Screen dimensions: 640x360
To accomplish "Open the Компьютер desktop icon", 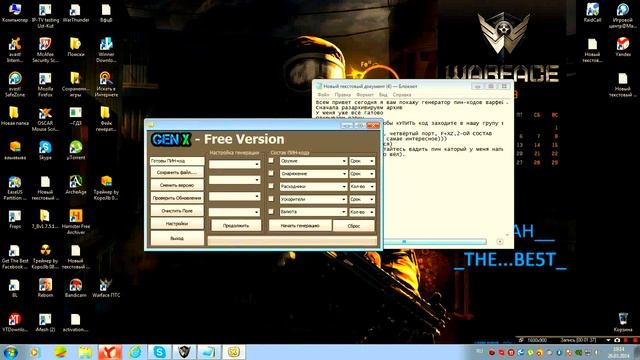I will coord(15,13).
